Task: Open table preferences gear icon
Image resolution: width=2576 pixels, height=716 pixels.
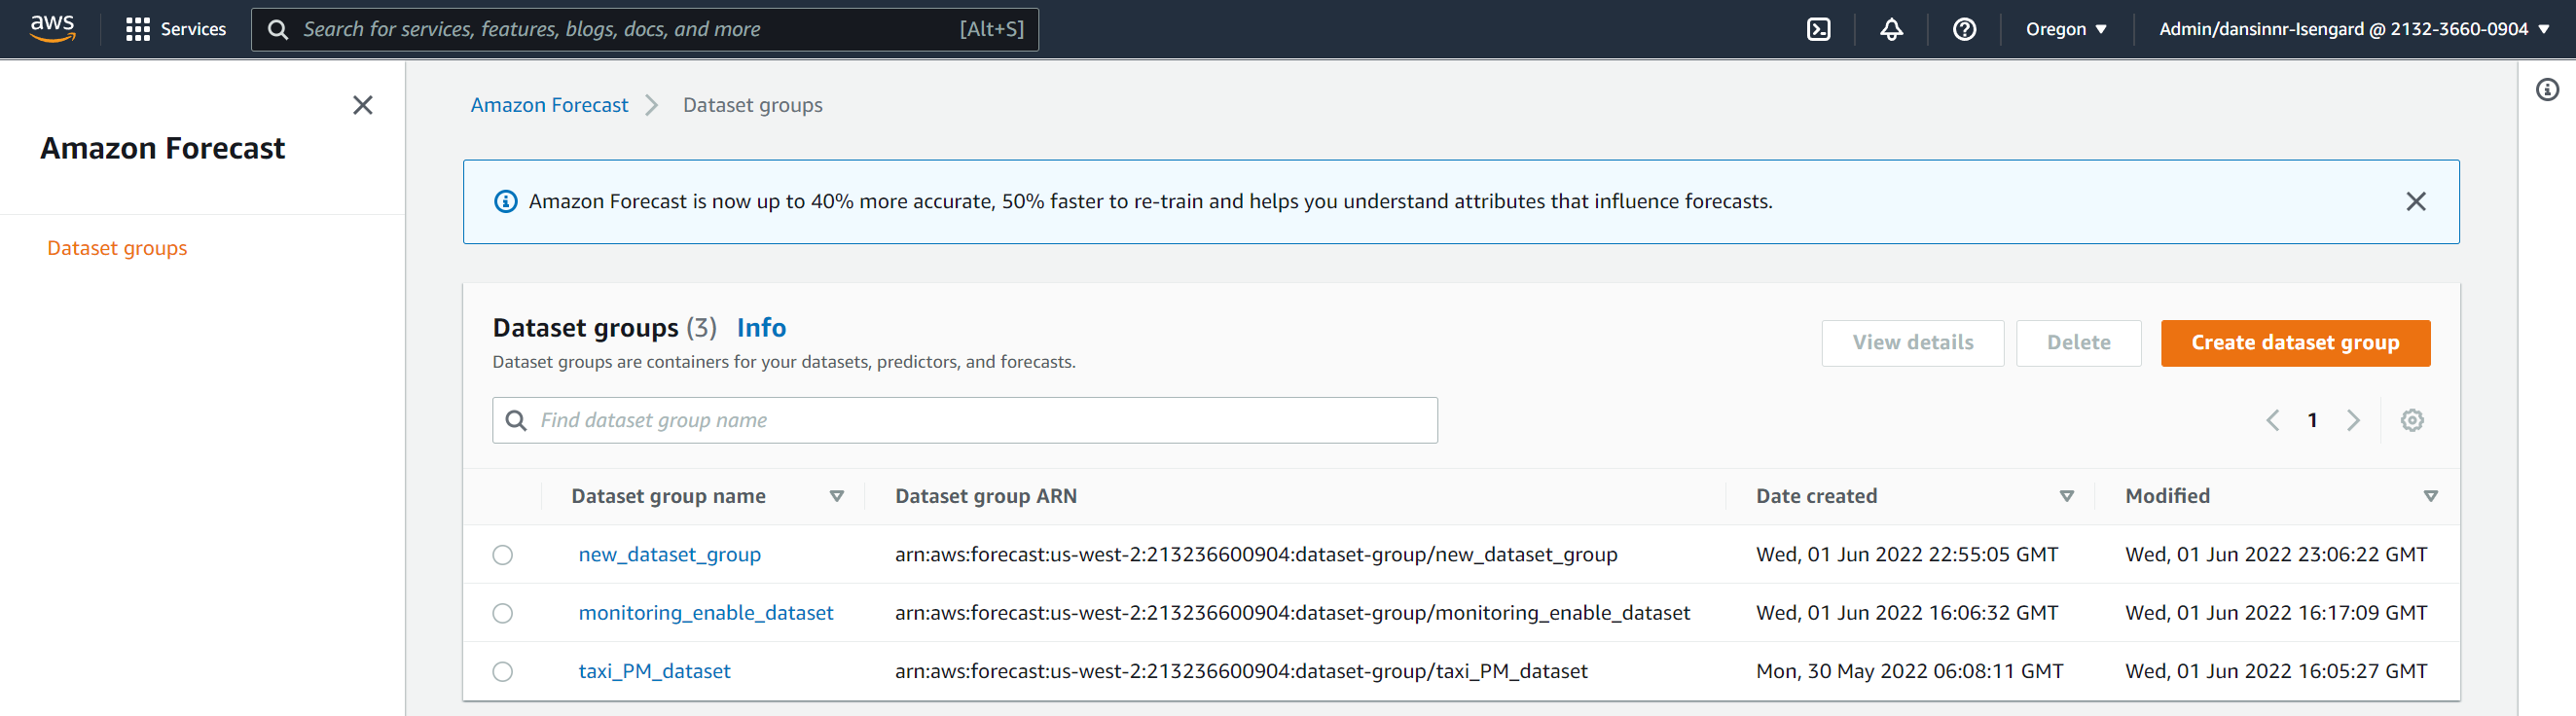Action: point(2412,420)
